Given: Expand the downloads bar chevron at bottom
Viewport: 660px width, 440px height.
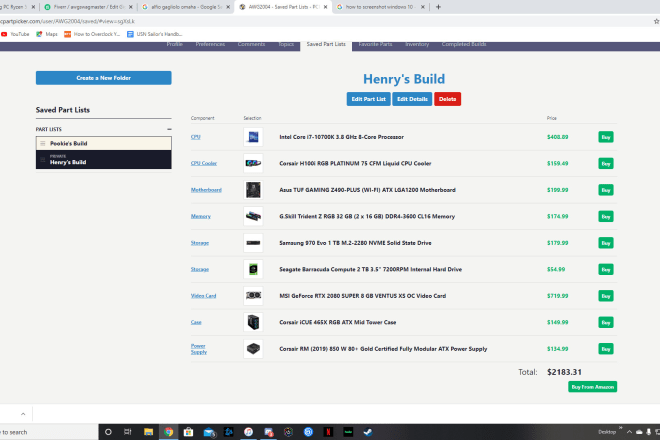Looking at the screenshot, I should (23, 414).
